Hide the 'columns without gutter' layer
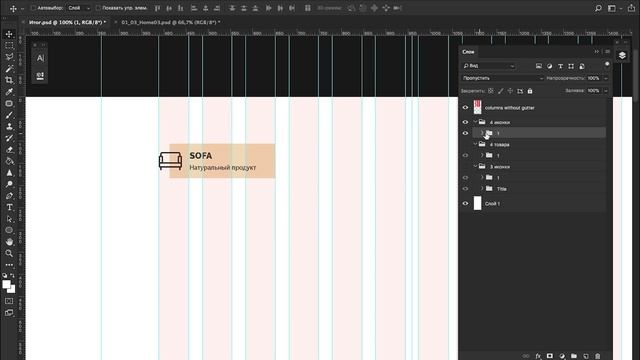This screenshot has height=360, width=640. 465,108
